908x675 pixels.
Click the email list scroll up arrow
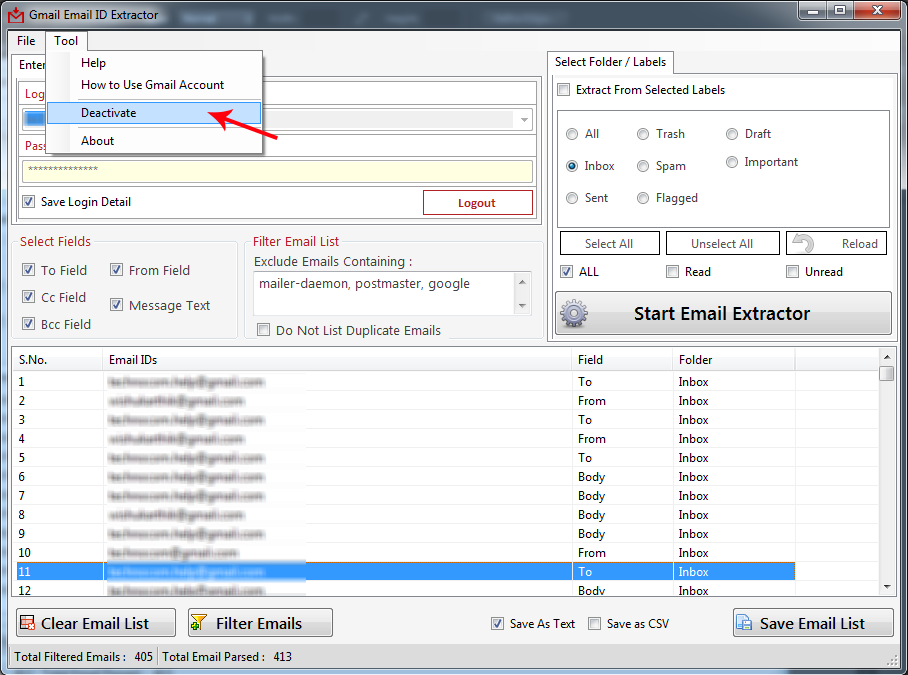pos(887,355)
